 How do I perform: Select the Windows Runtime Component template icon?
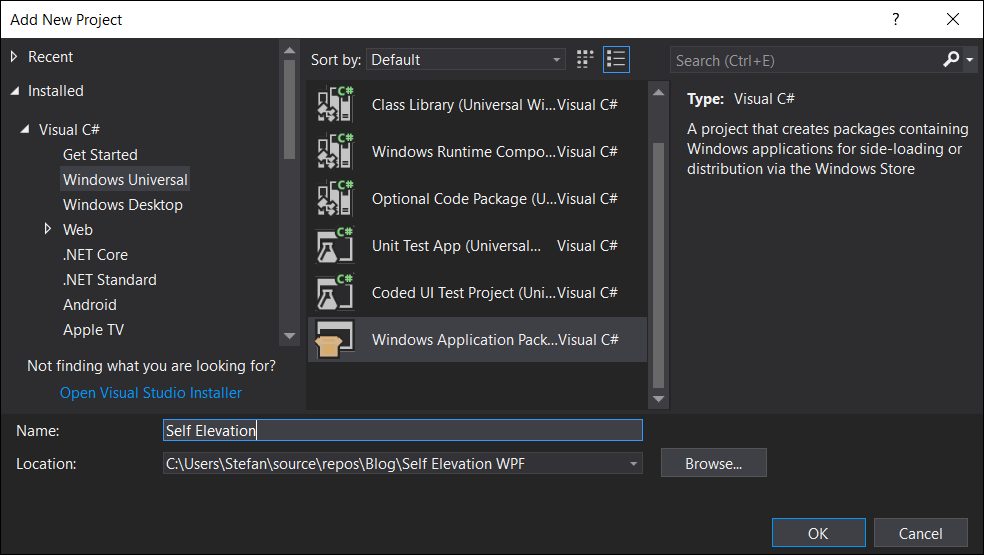pos(336,151)
